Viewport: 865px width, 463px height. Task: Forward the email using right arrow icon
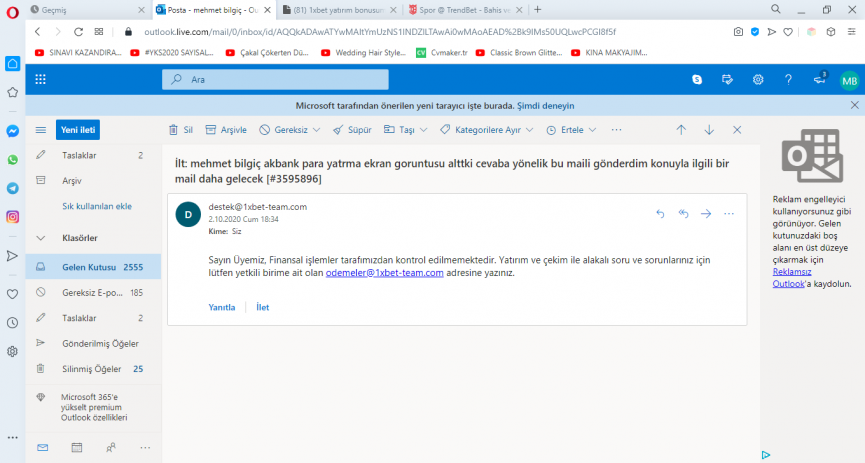(x=706, y=214)
